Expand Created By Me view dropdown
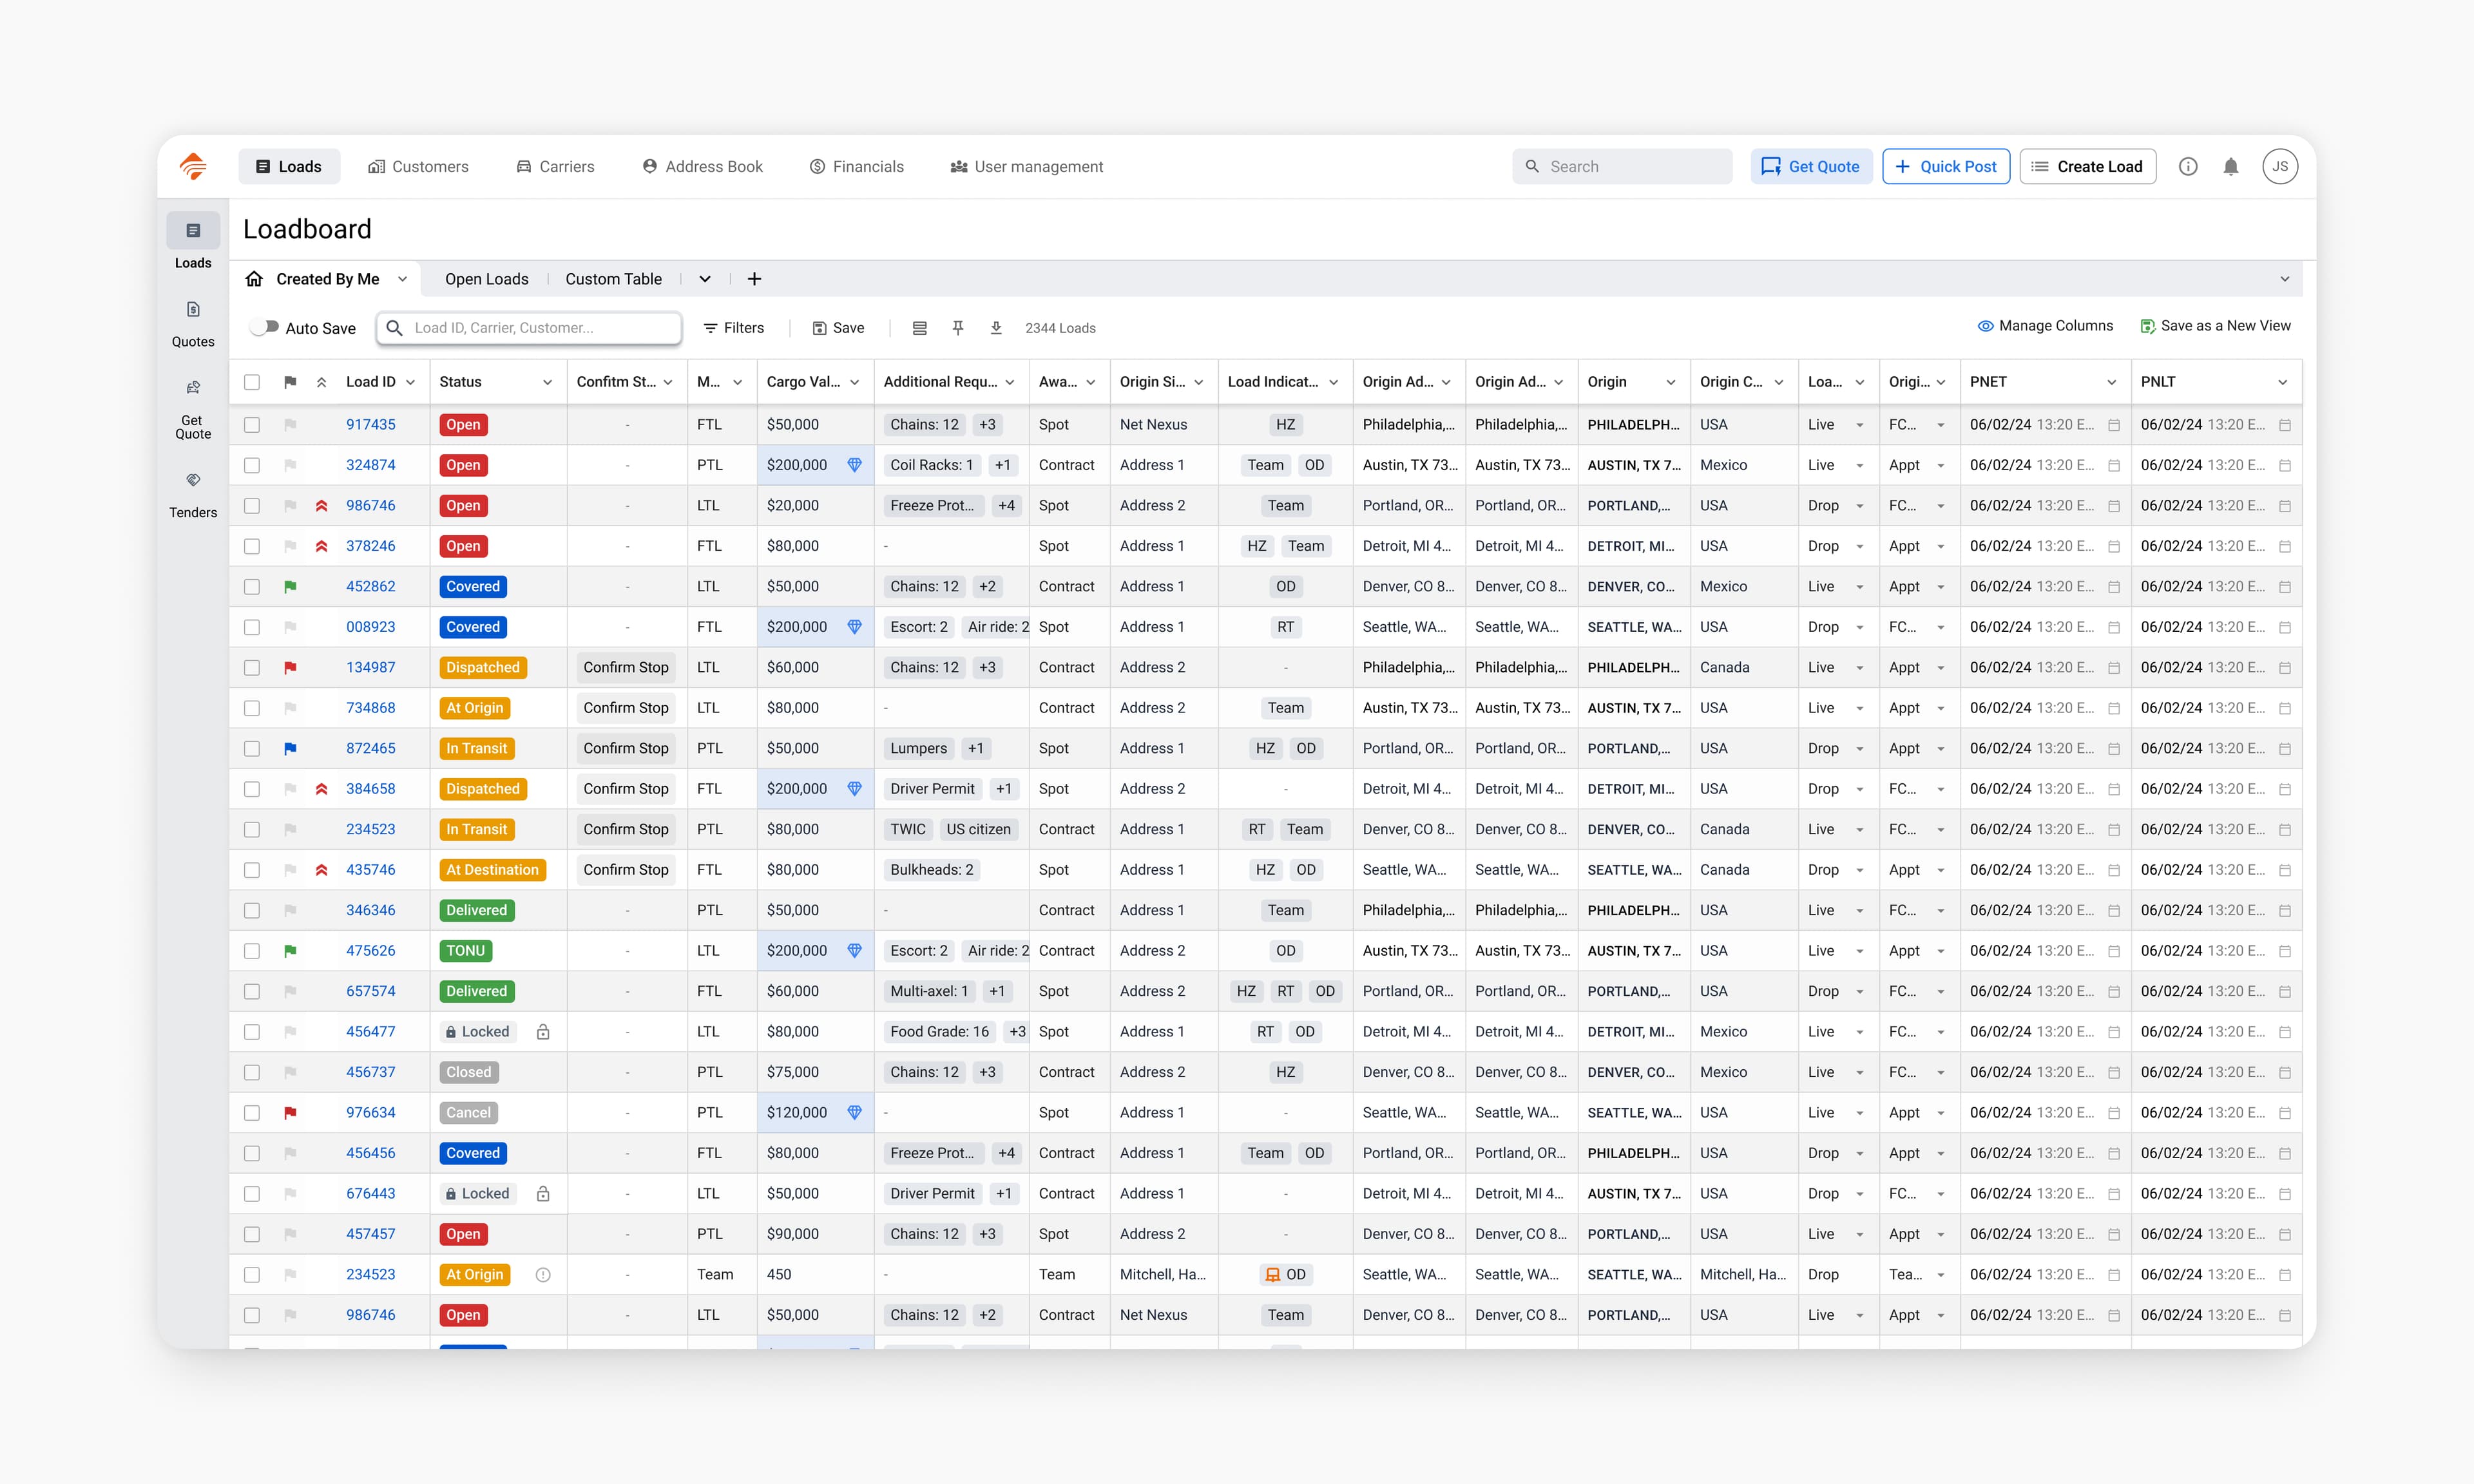 click(403, 279)
